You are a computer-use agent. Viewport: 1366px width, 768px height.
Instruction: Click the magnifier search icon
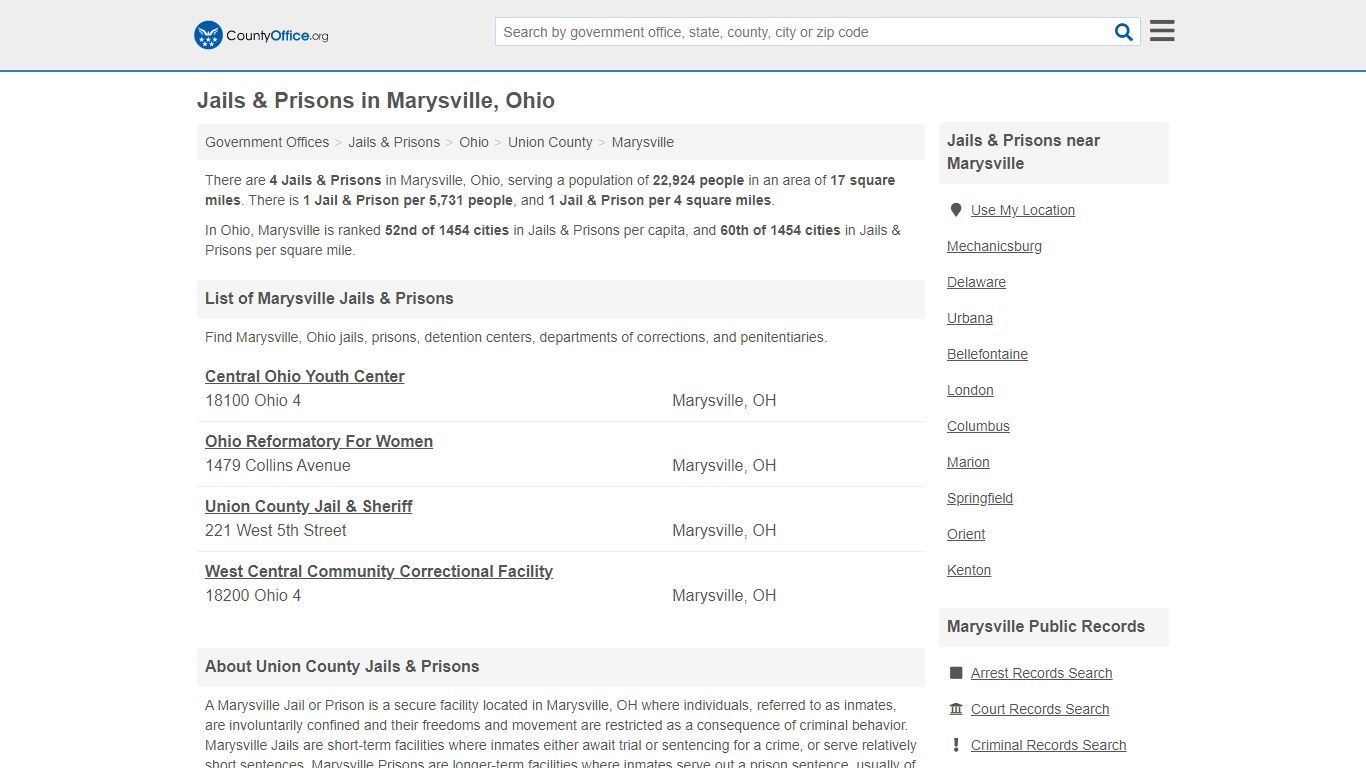pyautogui.click(x=1124, y=32)
